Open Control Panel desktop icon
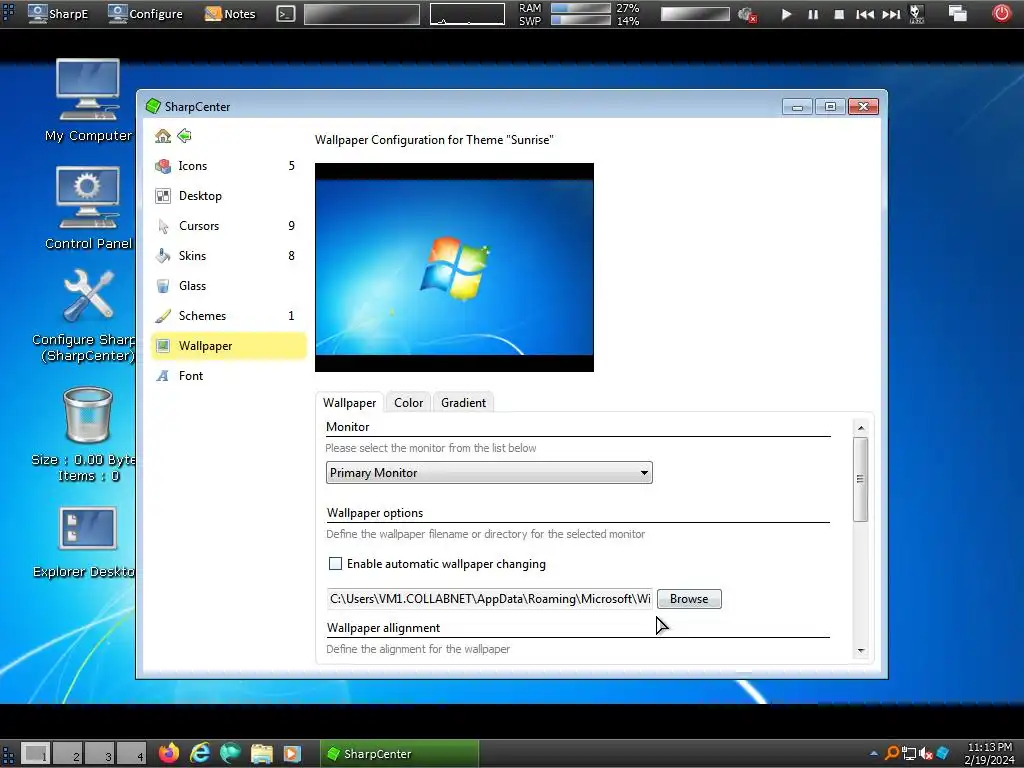 tap(88, 208)
